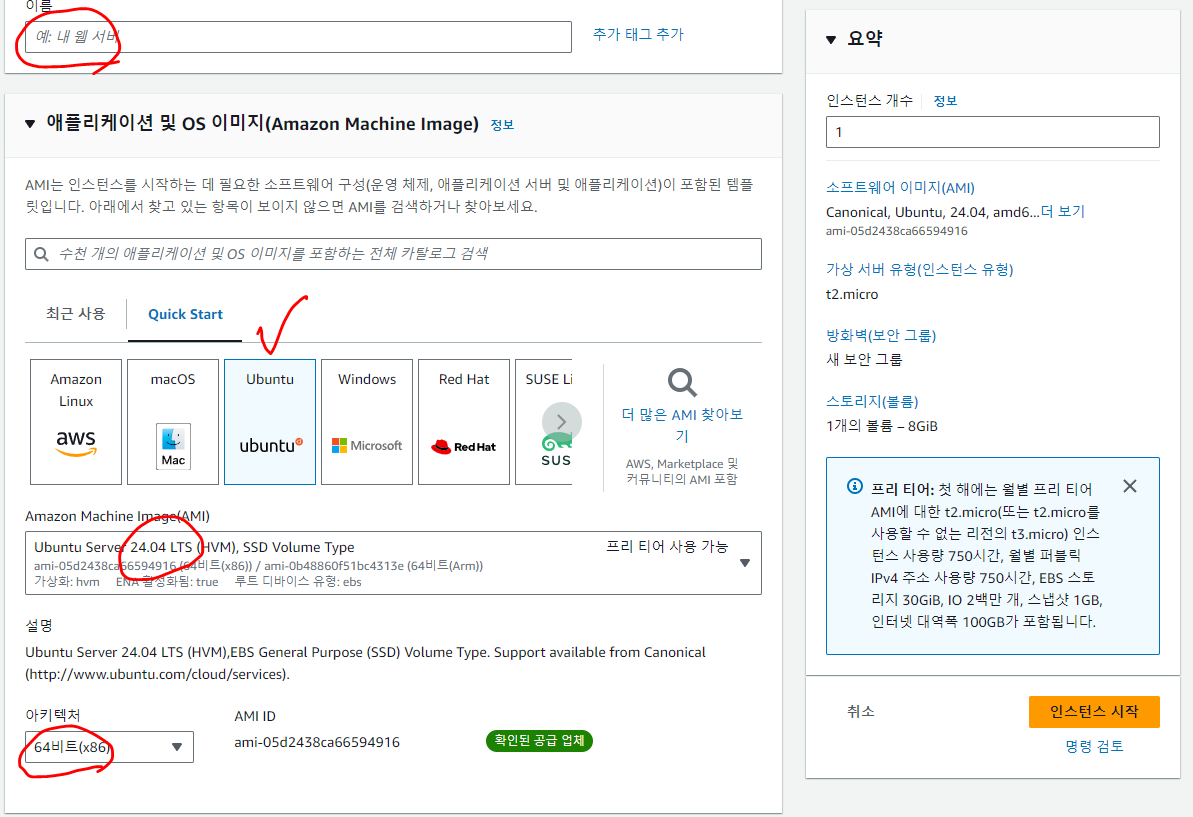Select the Amazon Linux AMI tile
Screen dimensions: 1193x817
[76, 422]
